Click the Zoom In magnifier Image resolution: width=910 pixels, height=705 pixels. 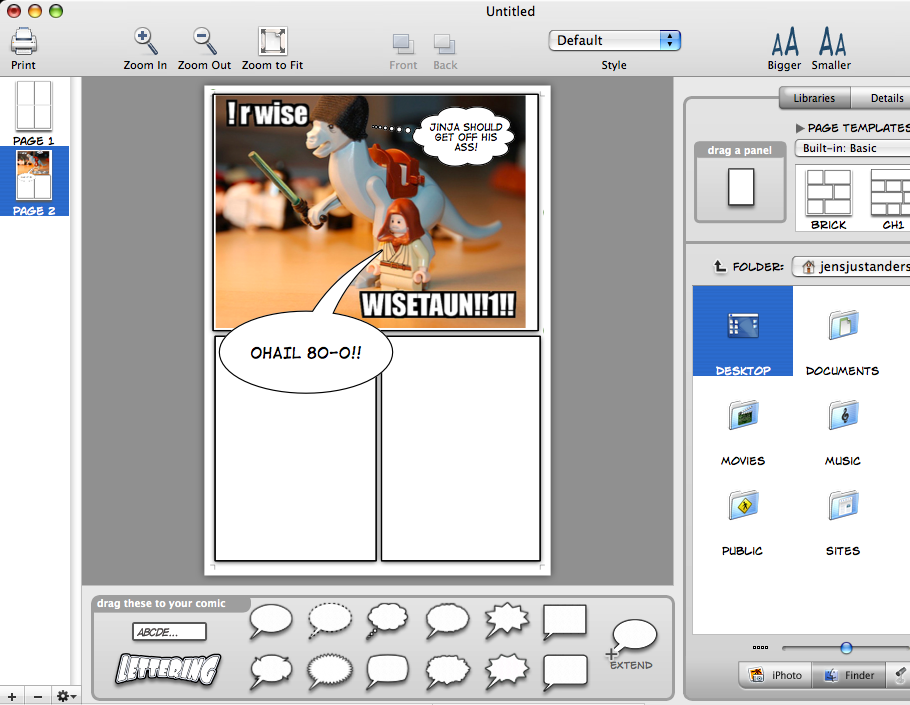click(145, 41)
